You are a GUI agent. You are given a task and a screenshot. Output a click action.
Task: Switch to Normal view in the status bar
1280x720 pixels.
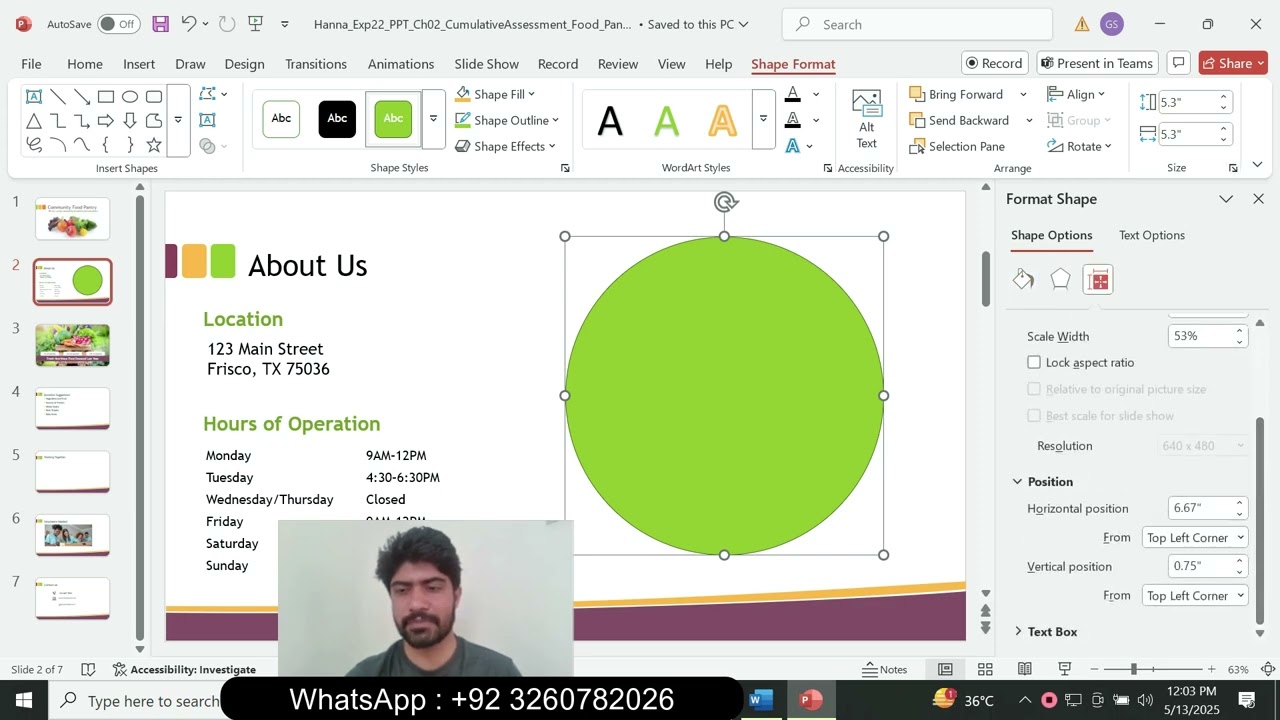coord(945,669)
